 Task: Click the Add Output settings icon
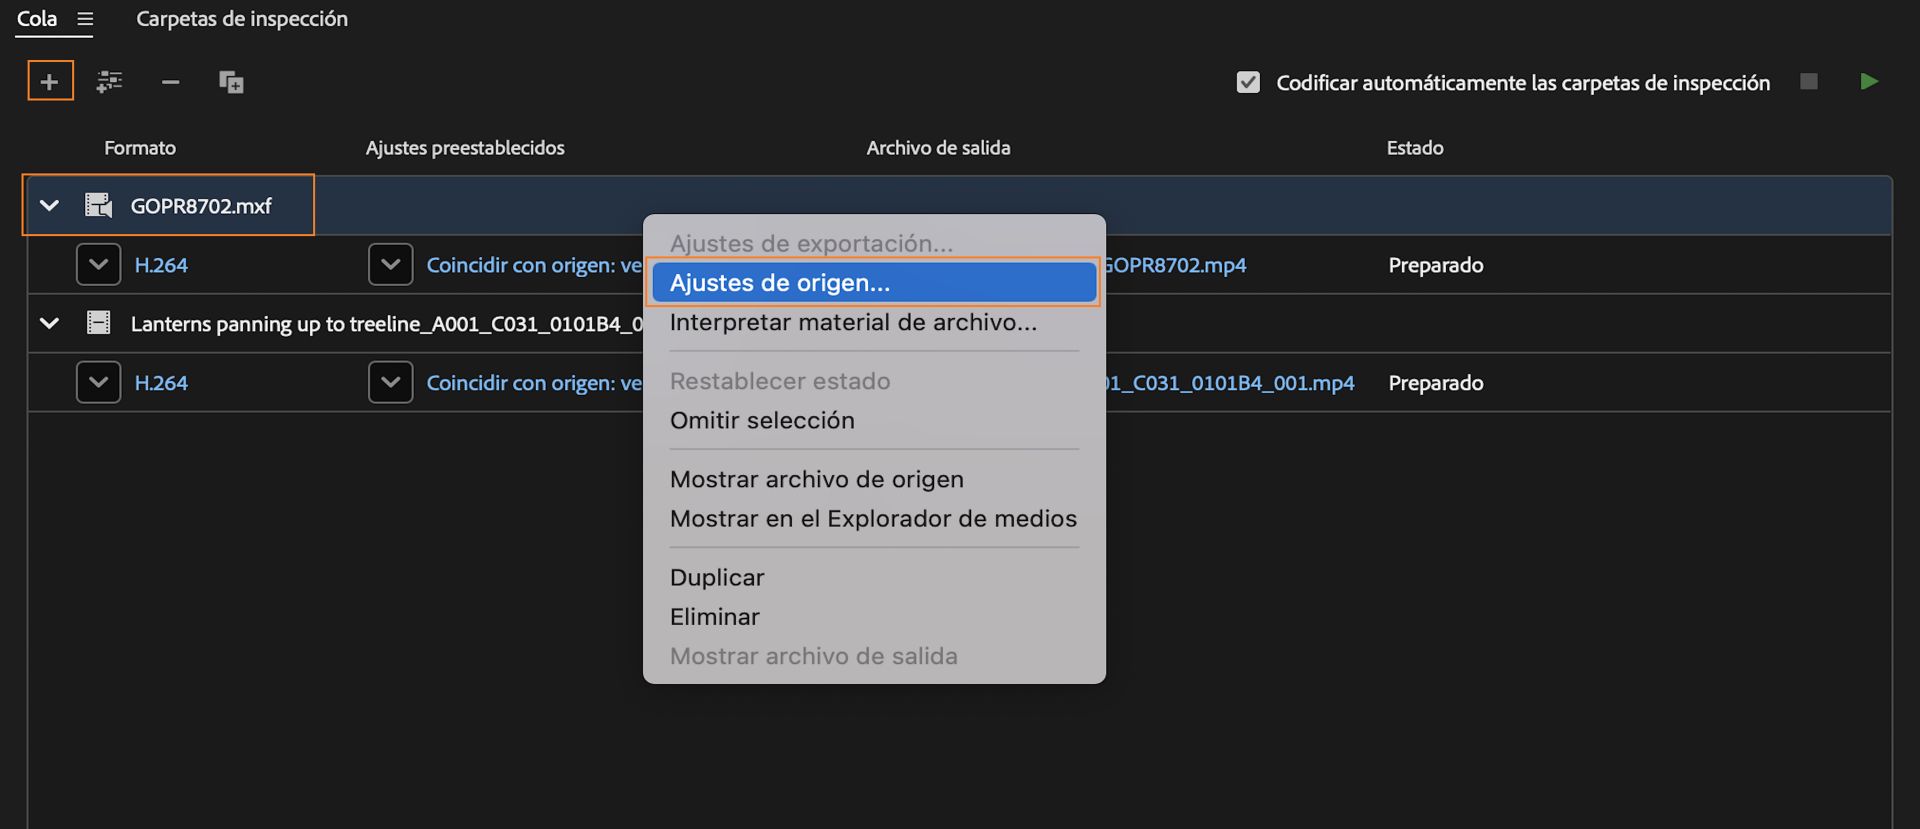coord(109,82)
